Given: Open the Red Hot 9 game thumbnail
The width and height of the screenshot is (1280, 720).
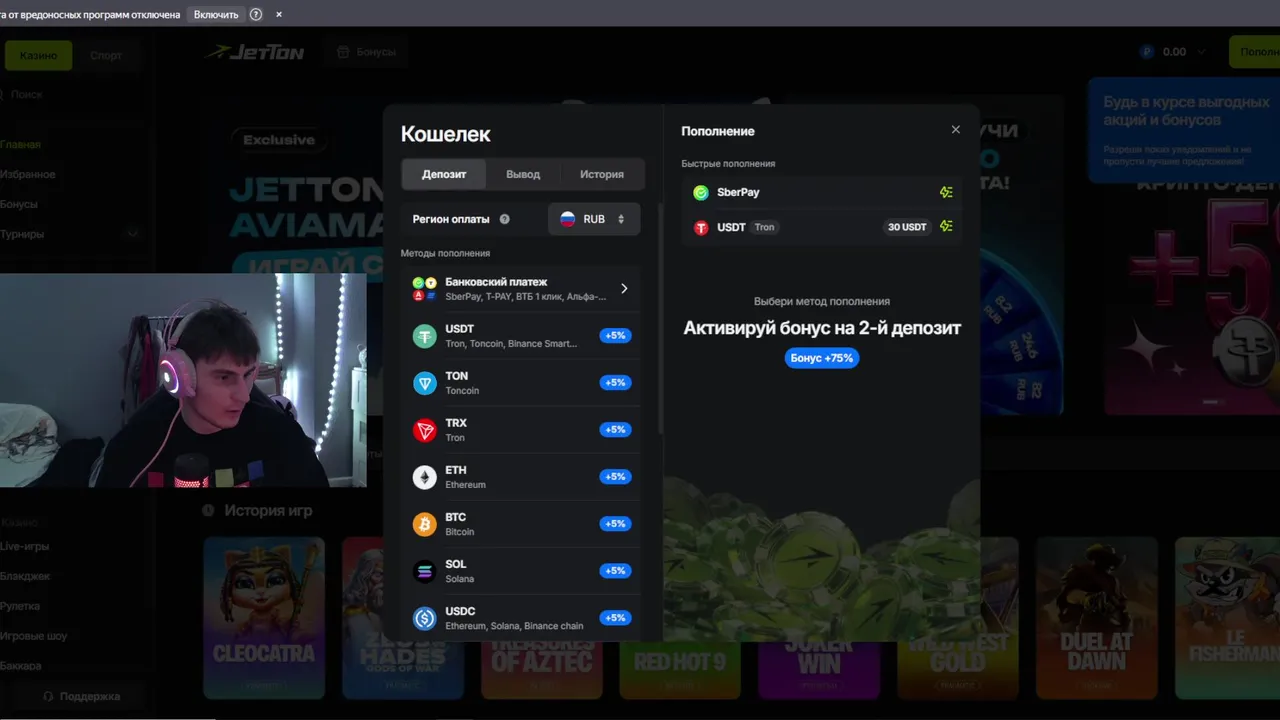Looking at the screenshot, I should [680, 670].
